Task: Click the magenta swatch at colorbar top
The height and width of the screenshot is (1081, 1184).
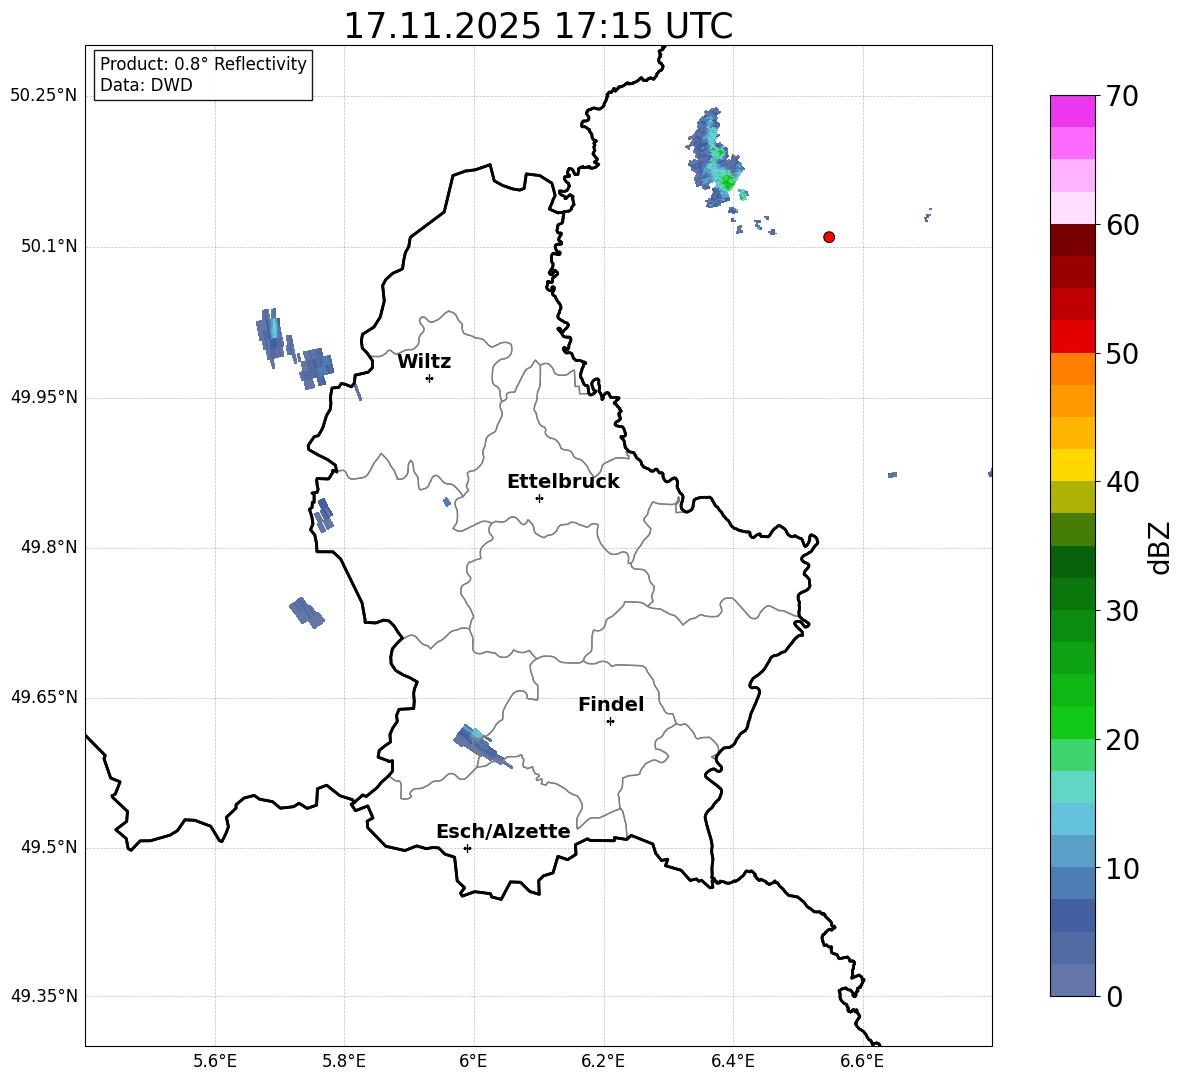Action: coord(1073,111)
